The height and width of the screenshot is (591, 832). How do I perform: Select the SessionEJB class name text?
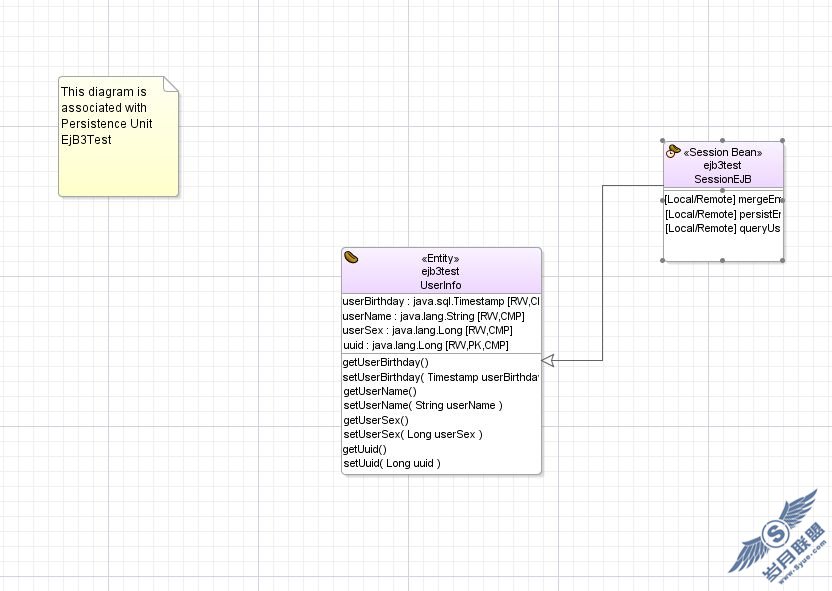pos(723,179)
